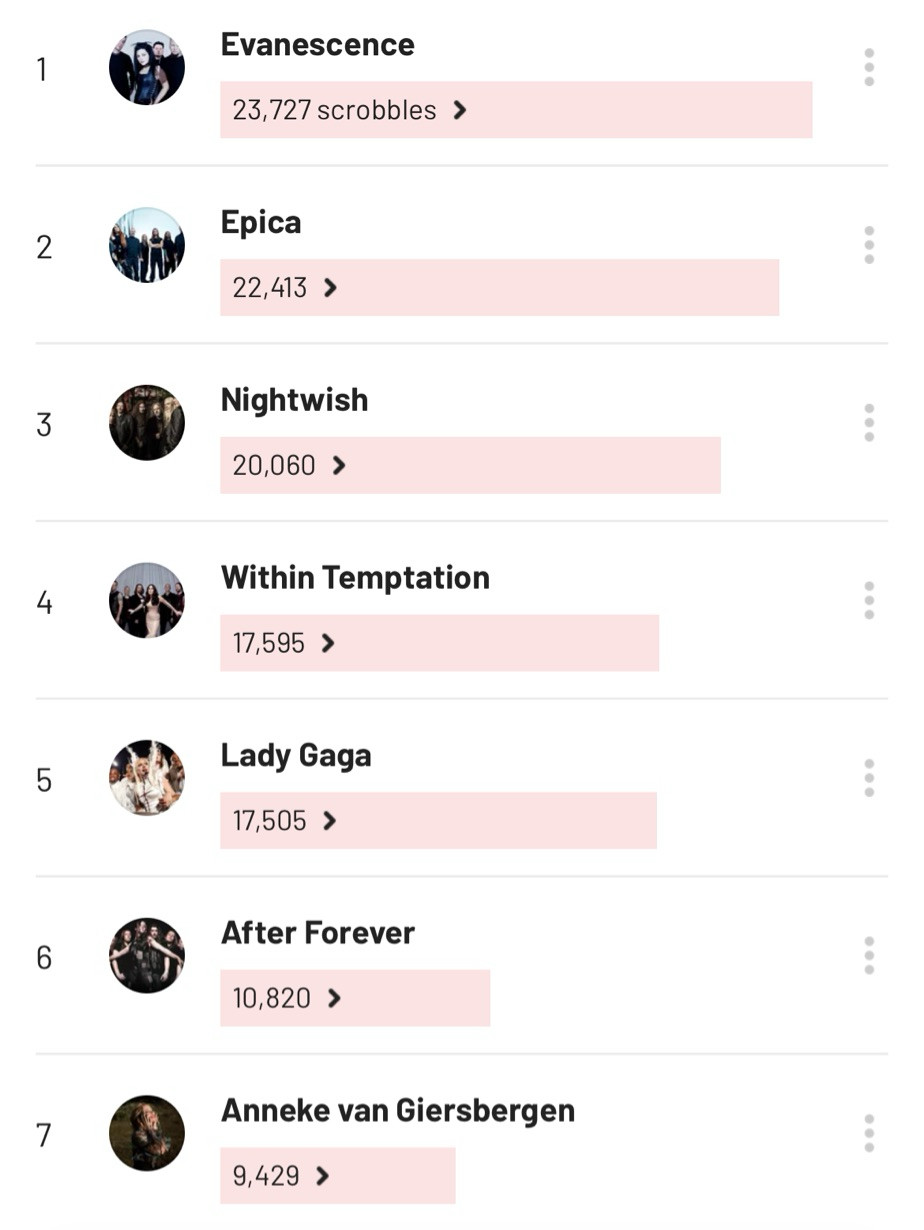
Task: Click Lady Gaga's 17,505 scrobble count
Action: click(x=269, y=821)
